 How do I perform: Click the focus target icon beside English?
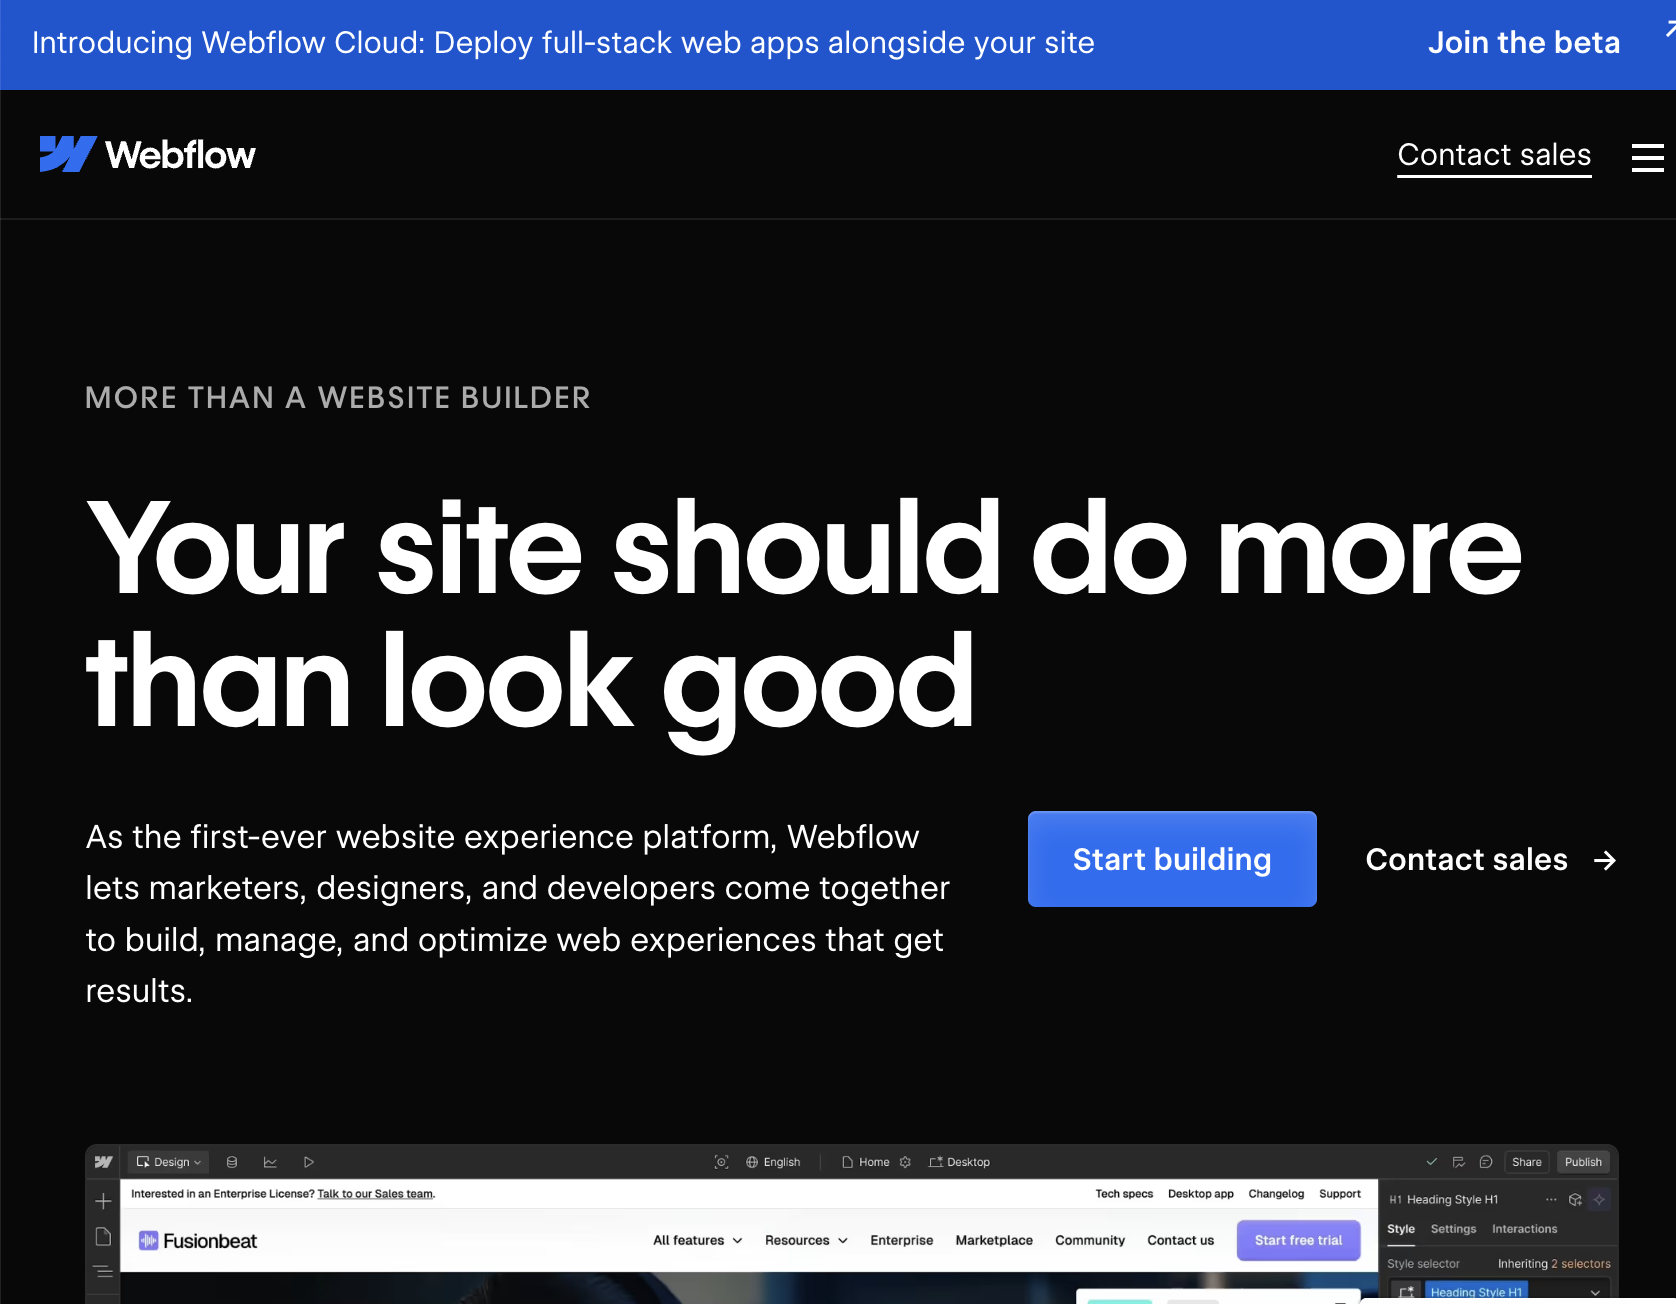[x=721, y=1162]
